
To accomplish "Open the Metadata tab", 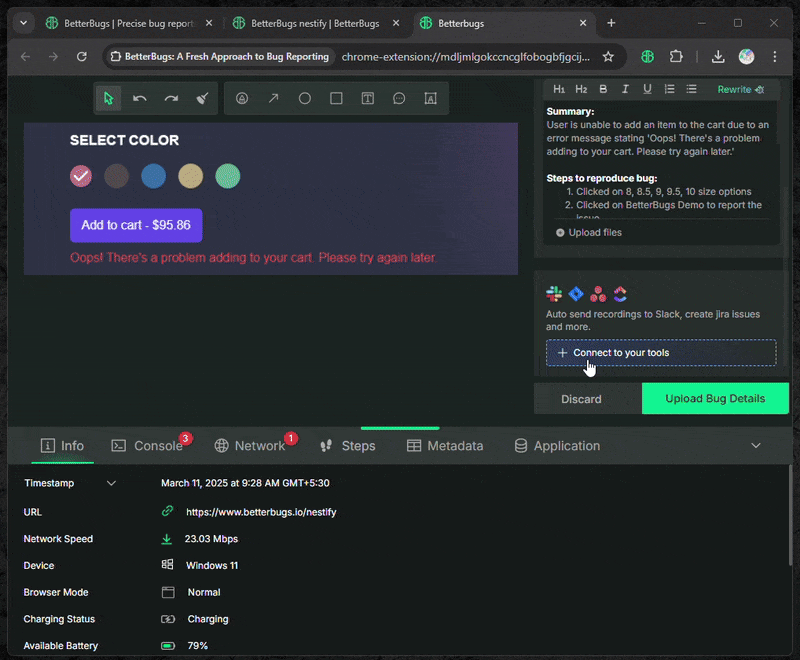I will click(x=445, y=446).
